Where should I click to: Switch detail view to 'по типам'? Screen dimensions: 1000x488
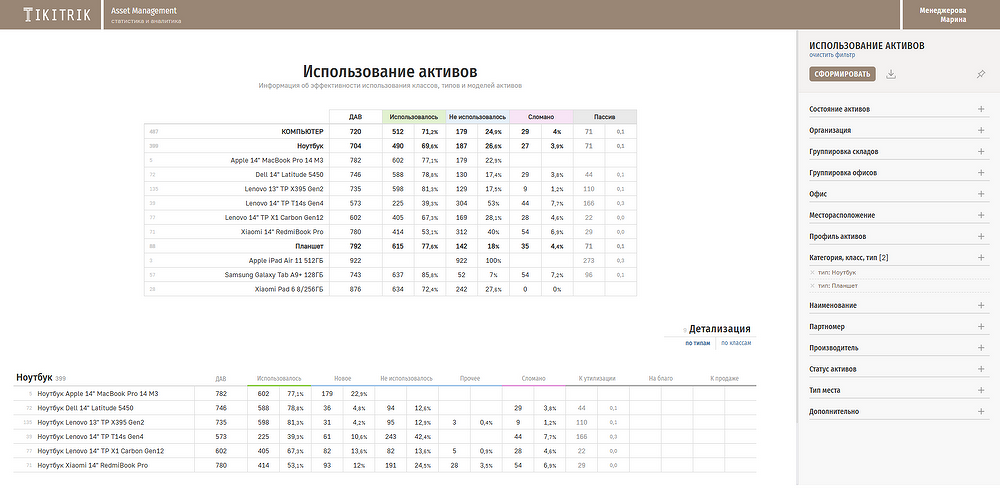(698, 342)
